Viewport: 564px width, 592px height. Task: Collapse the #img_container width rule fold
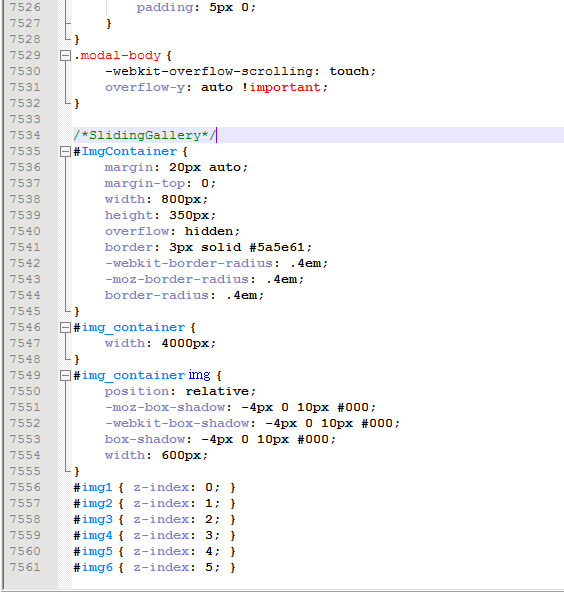65,327
